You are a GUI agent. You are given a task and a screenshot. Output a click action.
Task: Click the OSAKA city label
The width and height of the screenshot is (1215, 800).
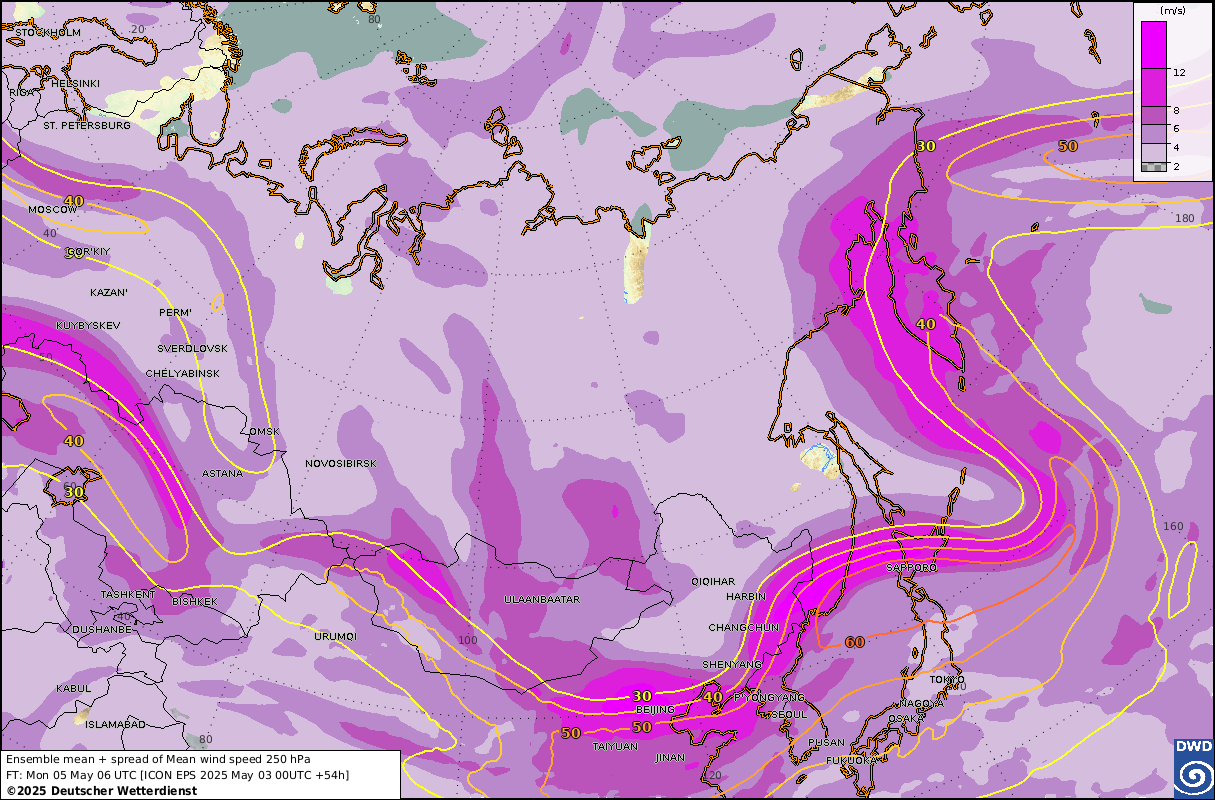(x=906, y=719)
